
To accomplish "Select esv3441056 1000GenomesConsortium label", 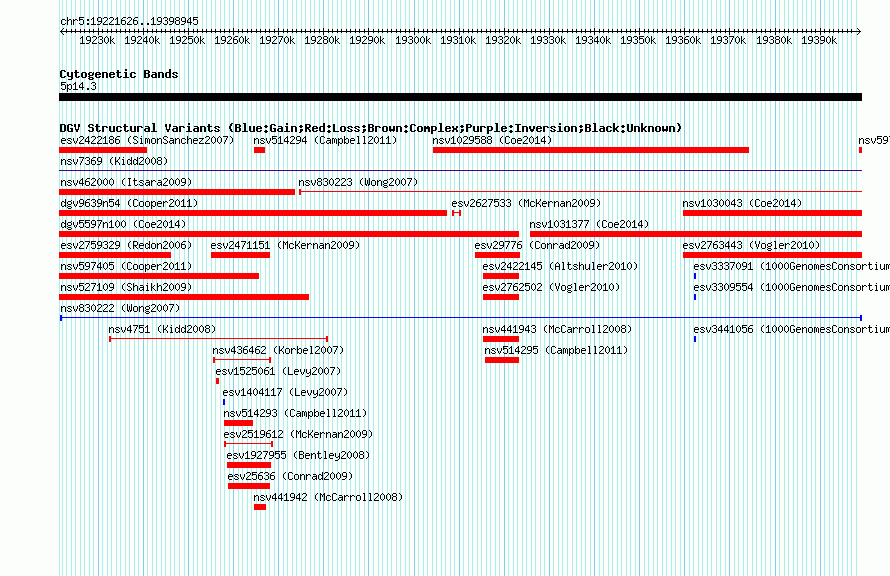I will pos(791,329).
